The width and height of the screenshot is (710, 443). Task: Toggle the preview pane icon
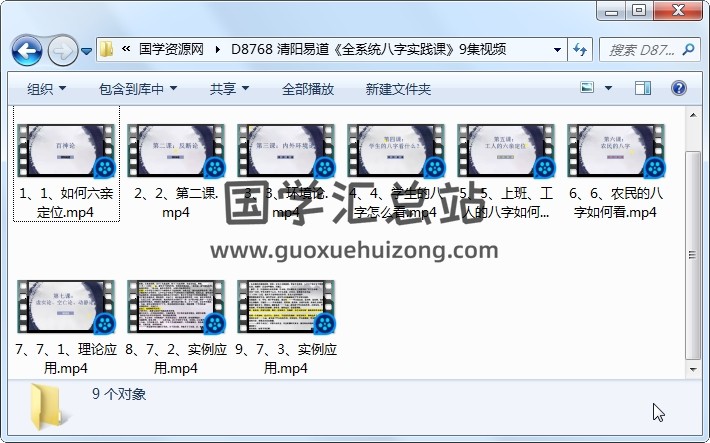[x=643, y=88]
